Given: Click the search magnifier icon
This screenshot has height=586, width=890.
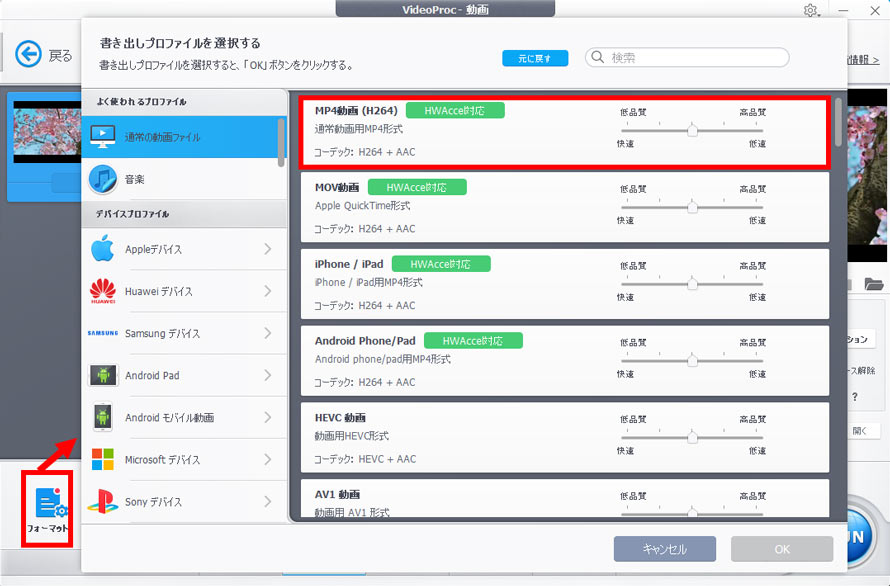Looking at the screenshot, I should point(598,57).
